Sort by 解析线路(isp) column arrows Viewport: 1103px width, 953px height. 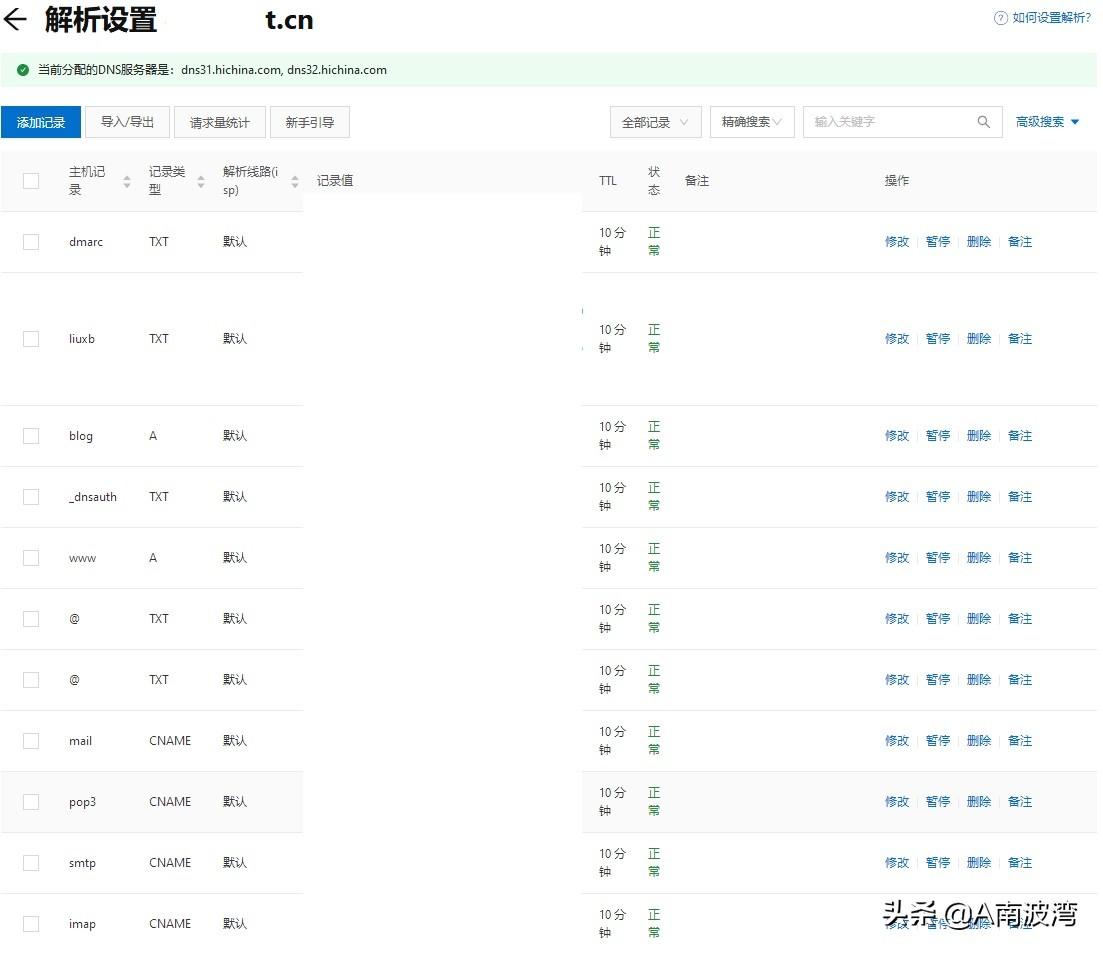click(295, 181)
